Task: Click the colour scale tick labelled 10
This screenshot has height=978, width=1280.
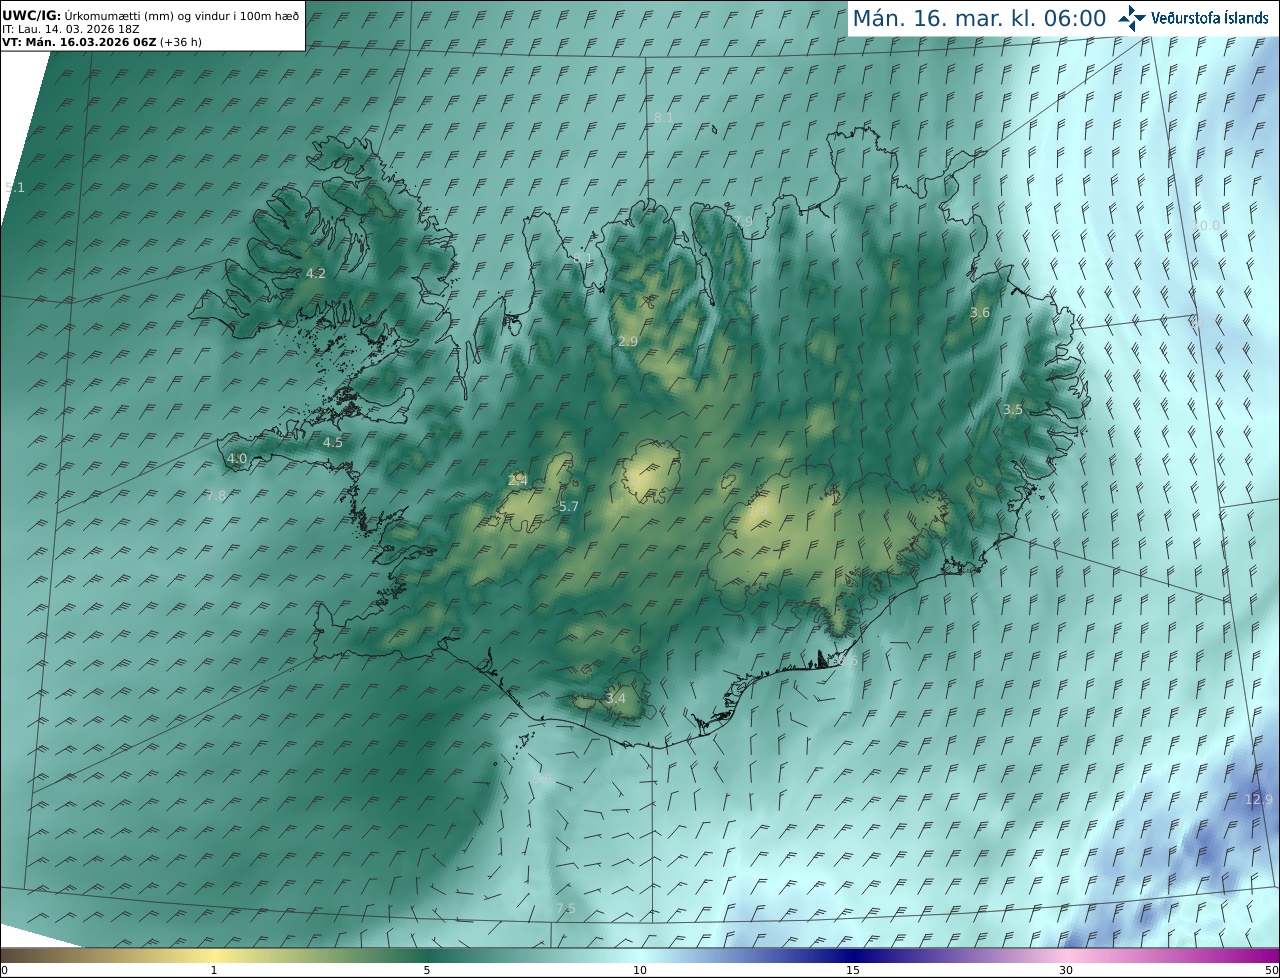Action: pos(640,970)
